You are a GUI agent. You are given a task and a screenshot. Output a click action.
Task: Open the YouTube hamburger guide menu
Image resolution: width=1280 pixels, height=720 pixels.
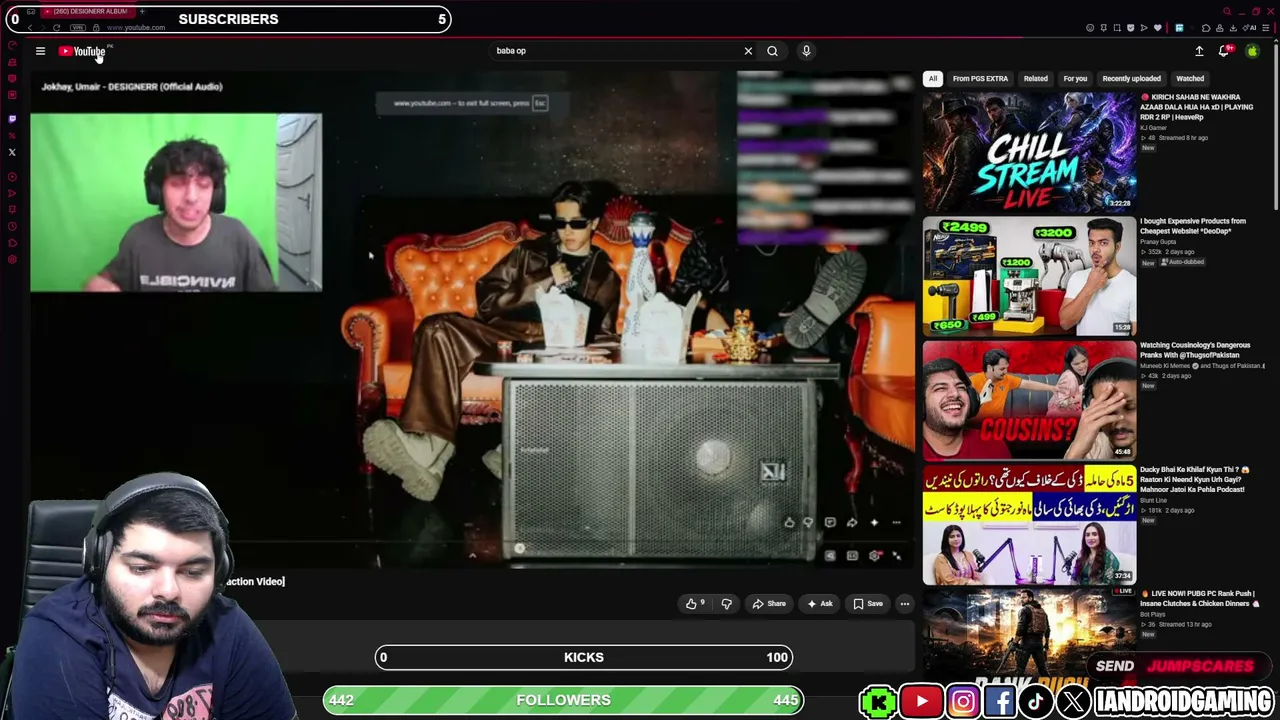40,51
